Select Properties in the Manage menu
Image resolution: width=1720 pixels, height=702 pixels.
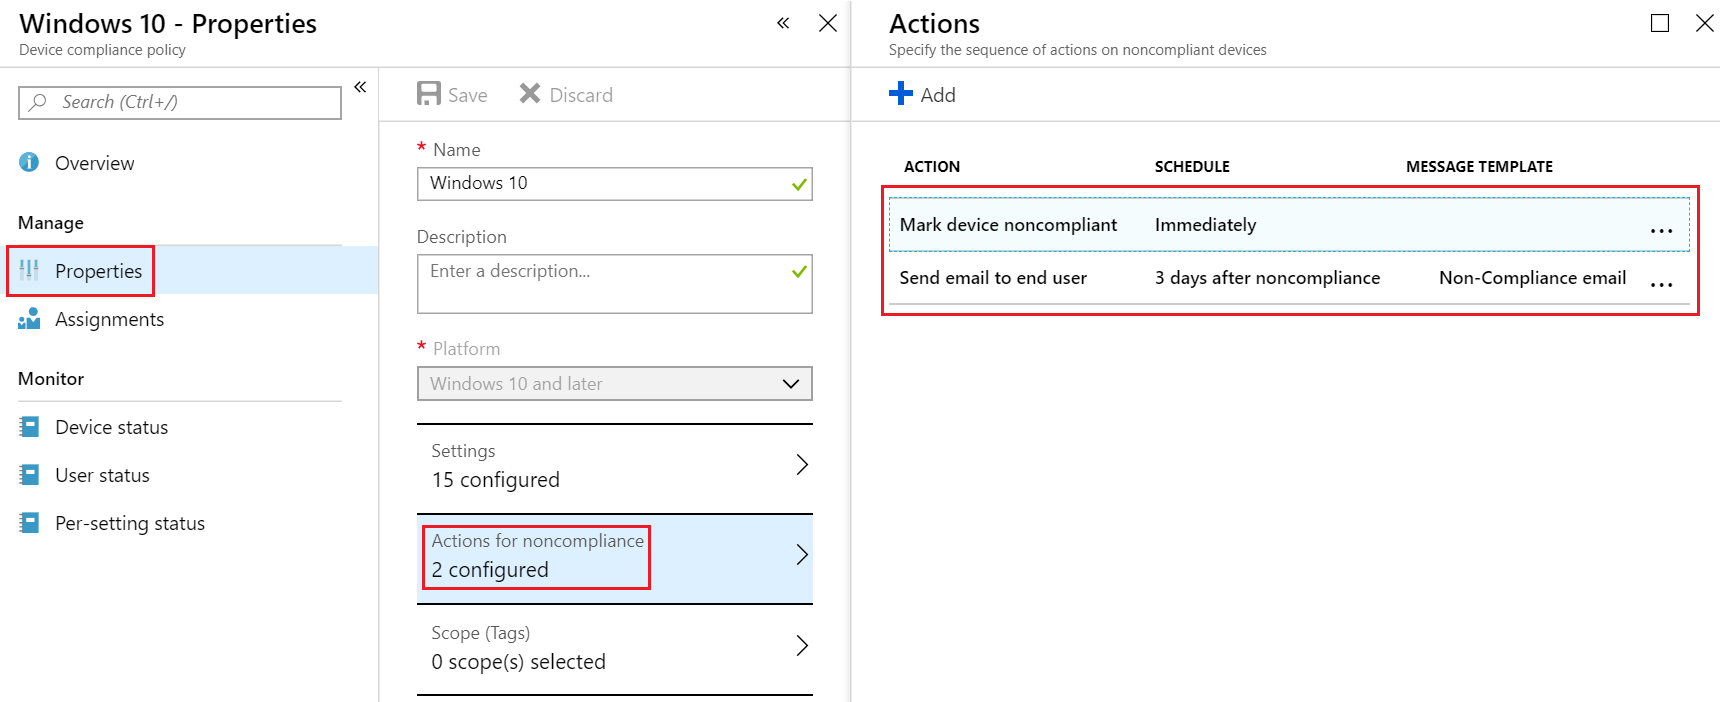click(98, 271)
